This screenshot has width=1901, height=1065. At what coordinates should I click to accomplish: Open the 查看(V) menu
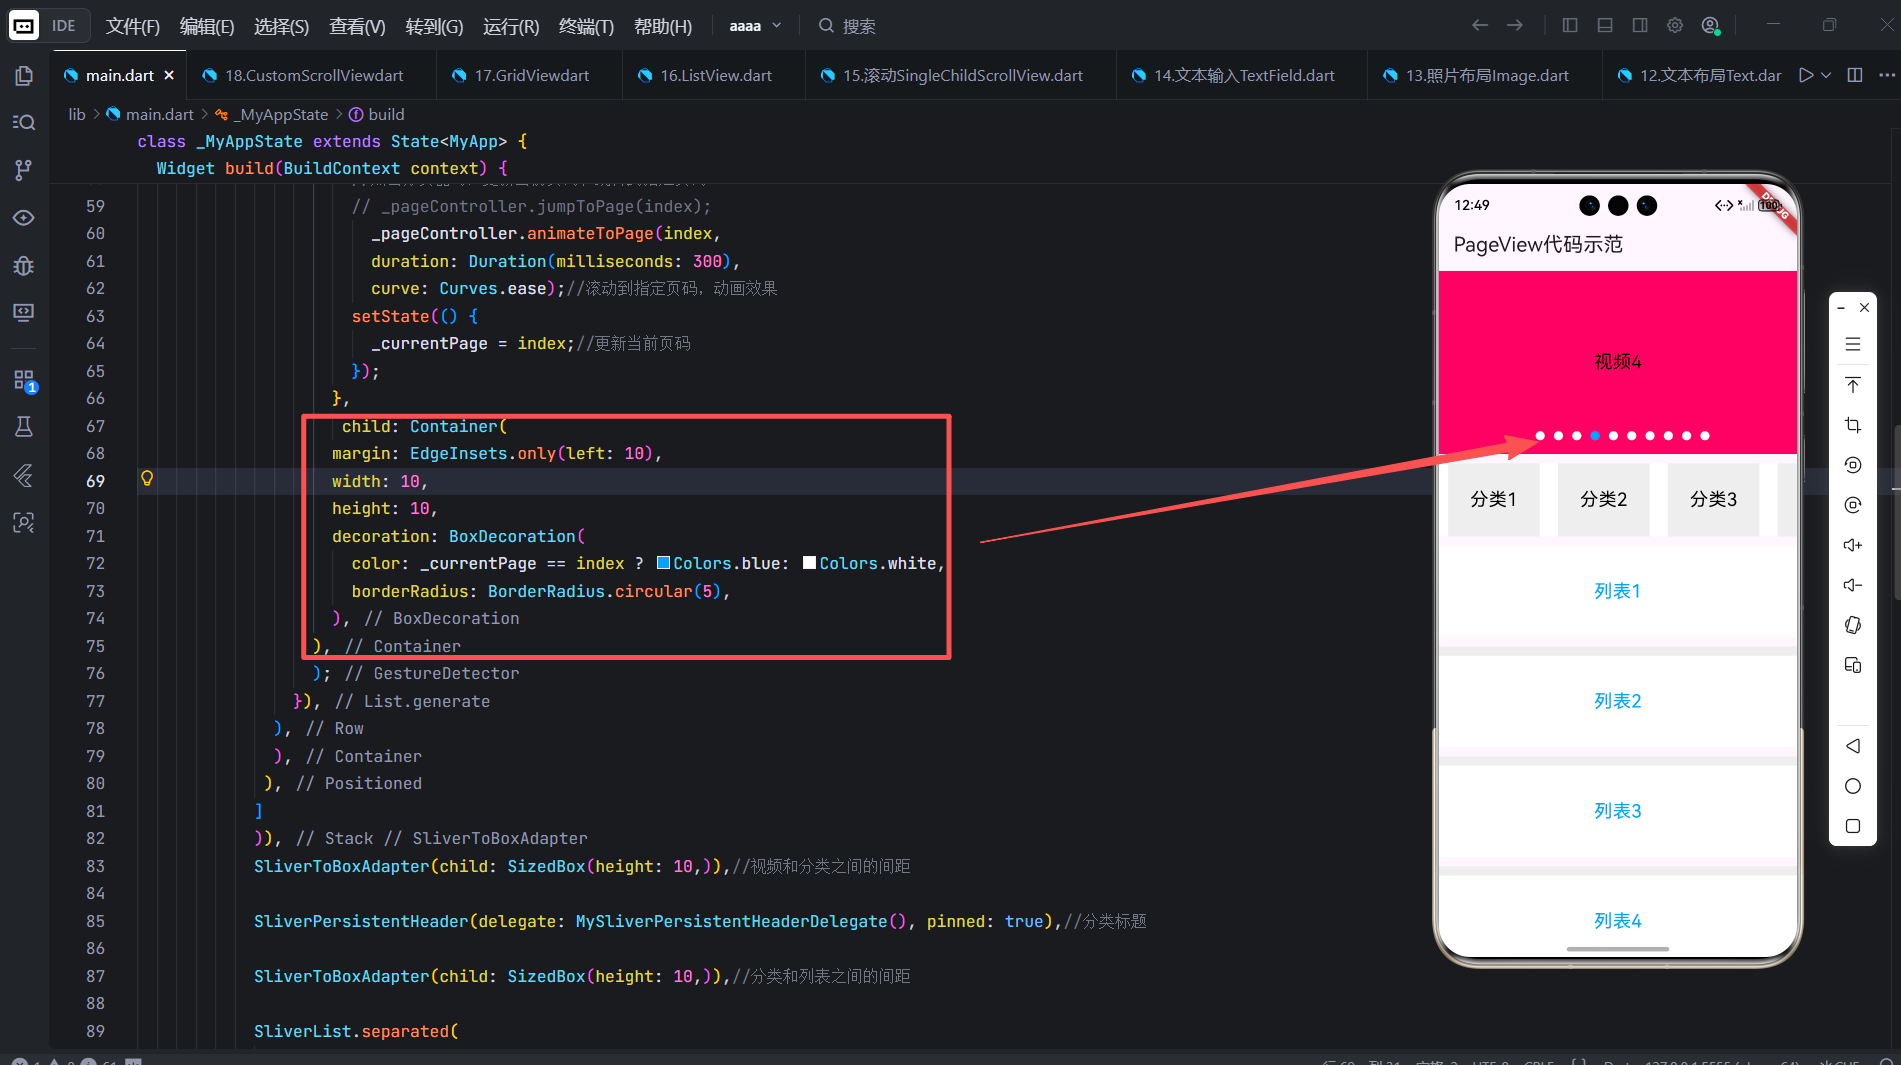click(x=357, y=26)
